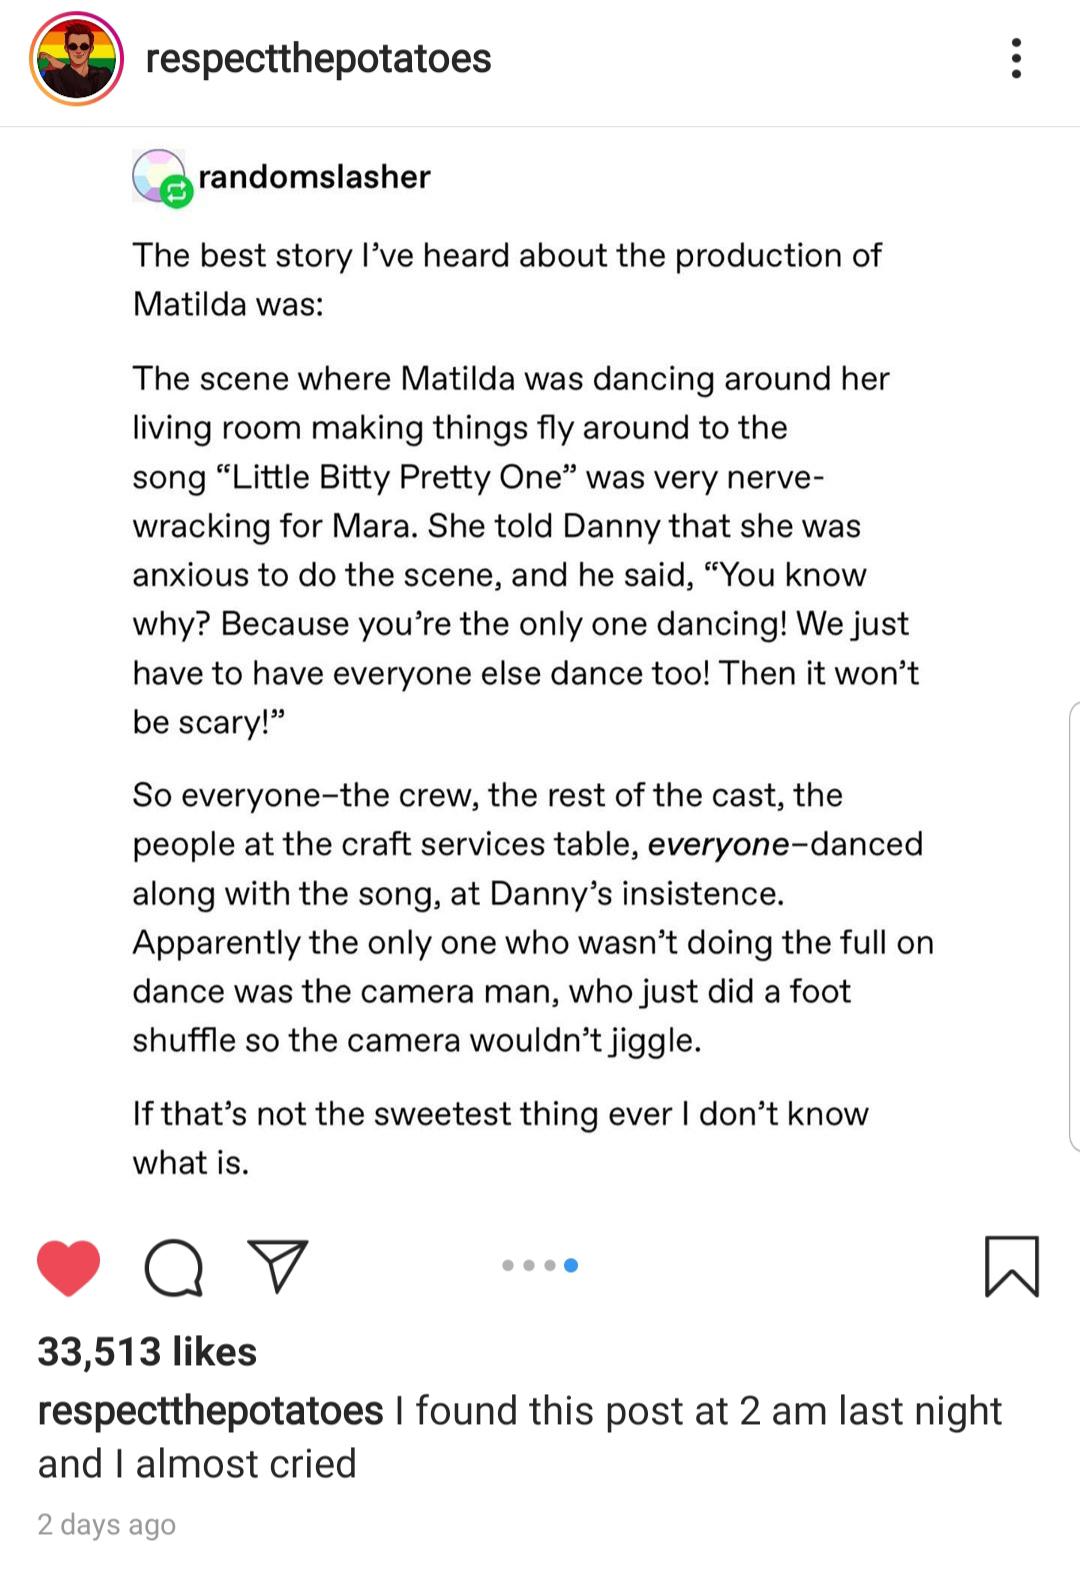Open the three-dot post options menu
Image resolution: width=1080 pixels, height=1570 pixels.
[1016, 59]
